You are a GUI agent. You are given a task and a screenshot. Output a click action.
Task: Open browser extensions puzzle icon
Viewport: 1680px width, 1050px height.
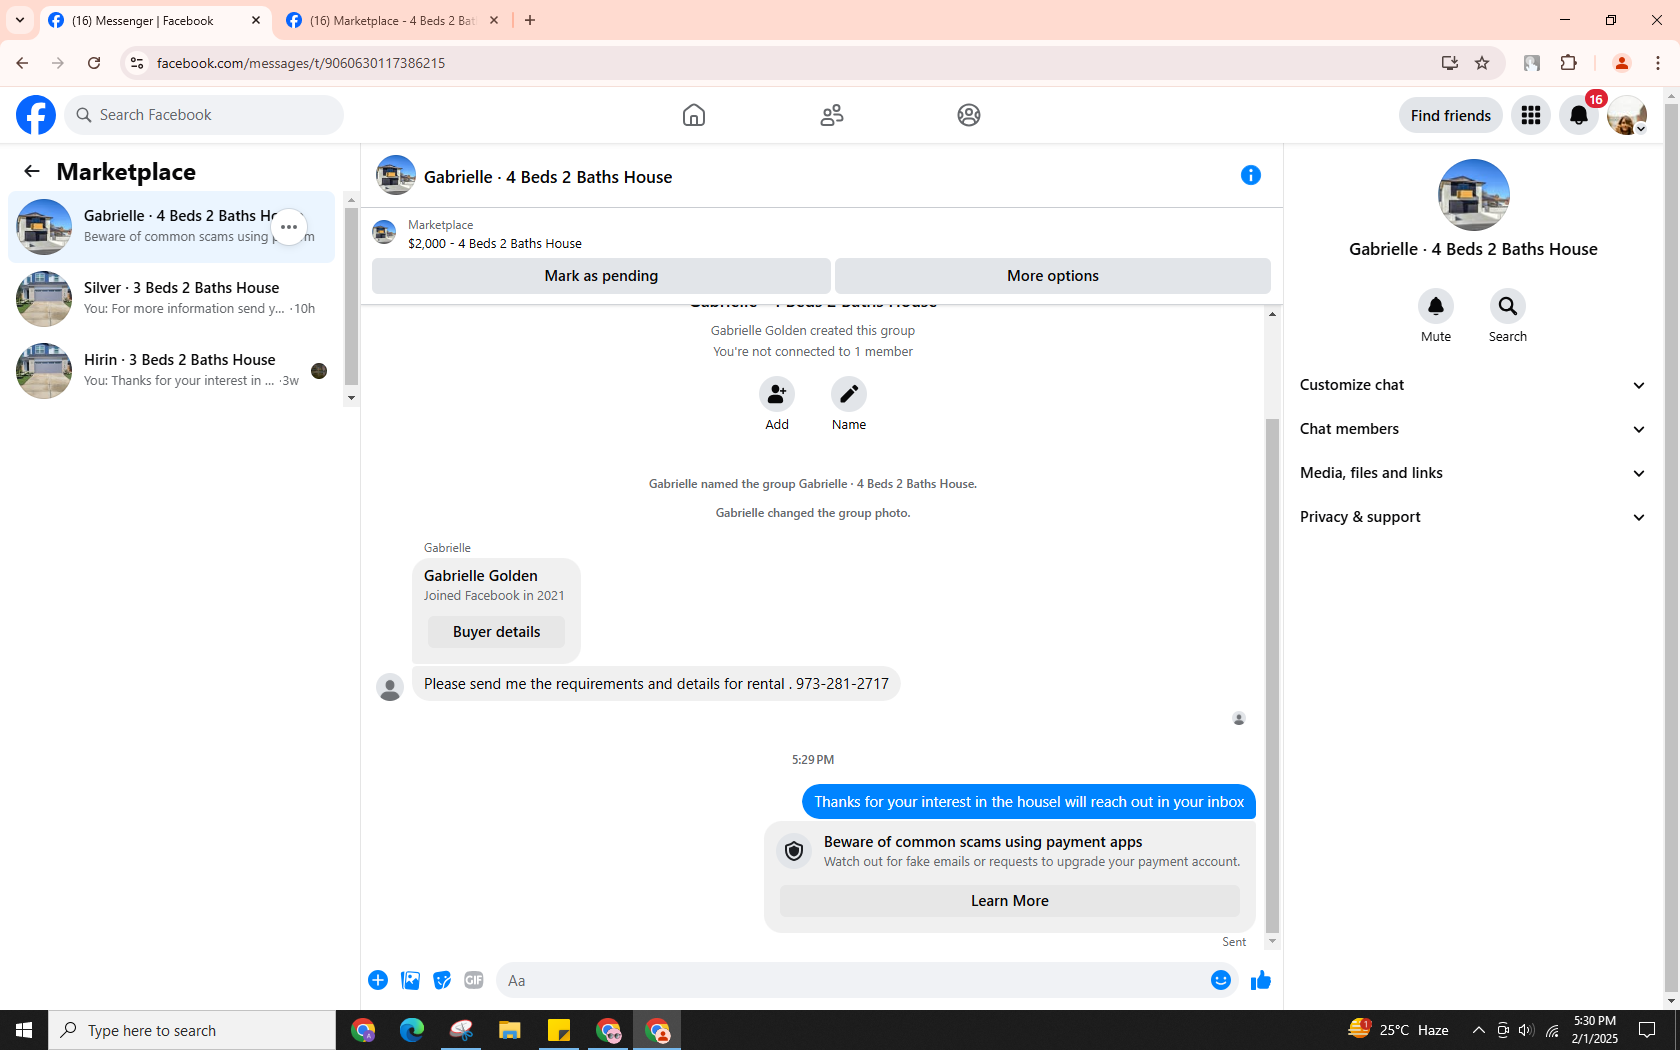click(x=1568, y=63)
